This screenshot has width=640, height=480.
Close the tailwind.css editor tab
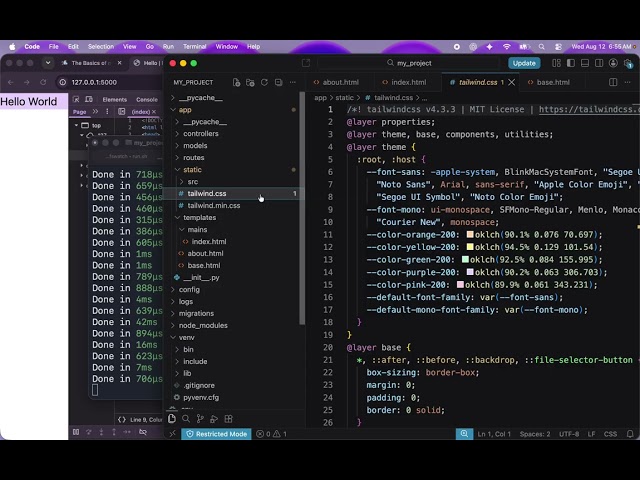(x=511, y=82)
